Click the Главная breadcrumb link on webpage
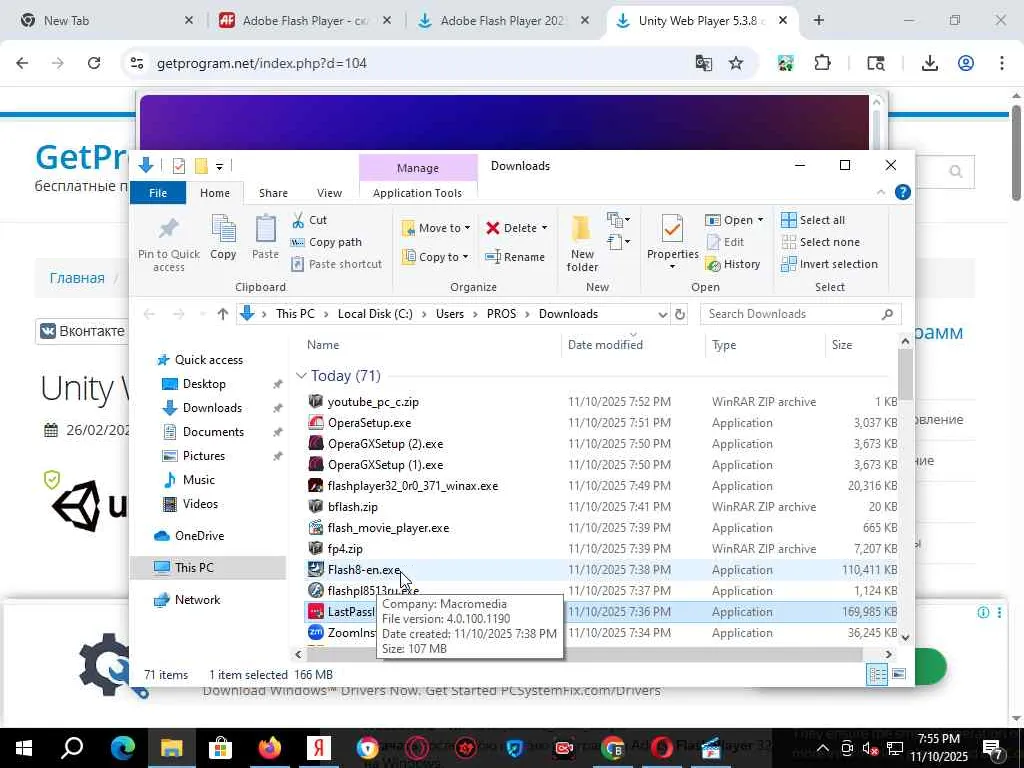The image size is (1024, 768). click(x=77, y=278)
